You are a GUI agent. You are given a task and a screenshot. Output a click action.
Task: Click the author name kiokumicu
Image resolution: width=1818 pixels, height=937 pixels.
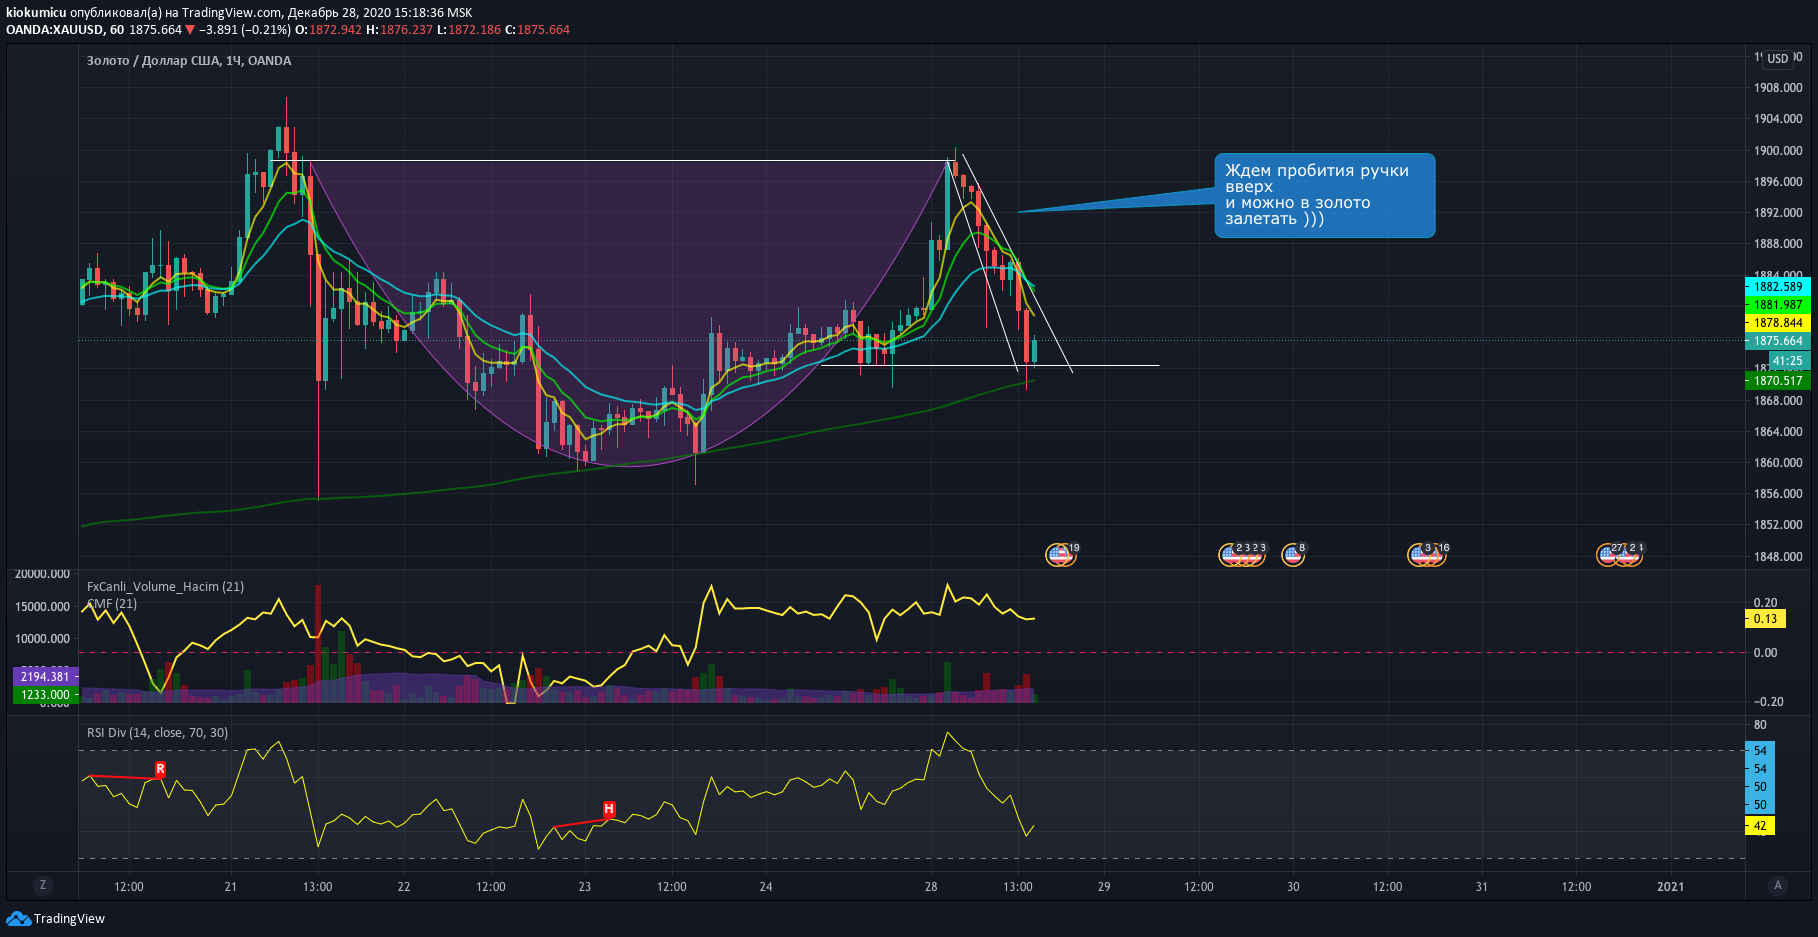36,13
